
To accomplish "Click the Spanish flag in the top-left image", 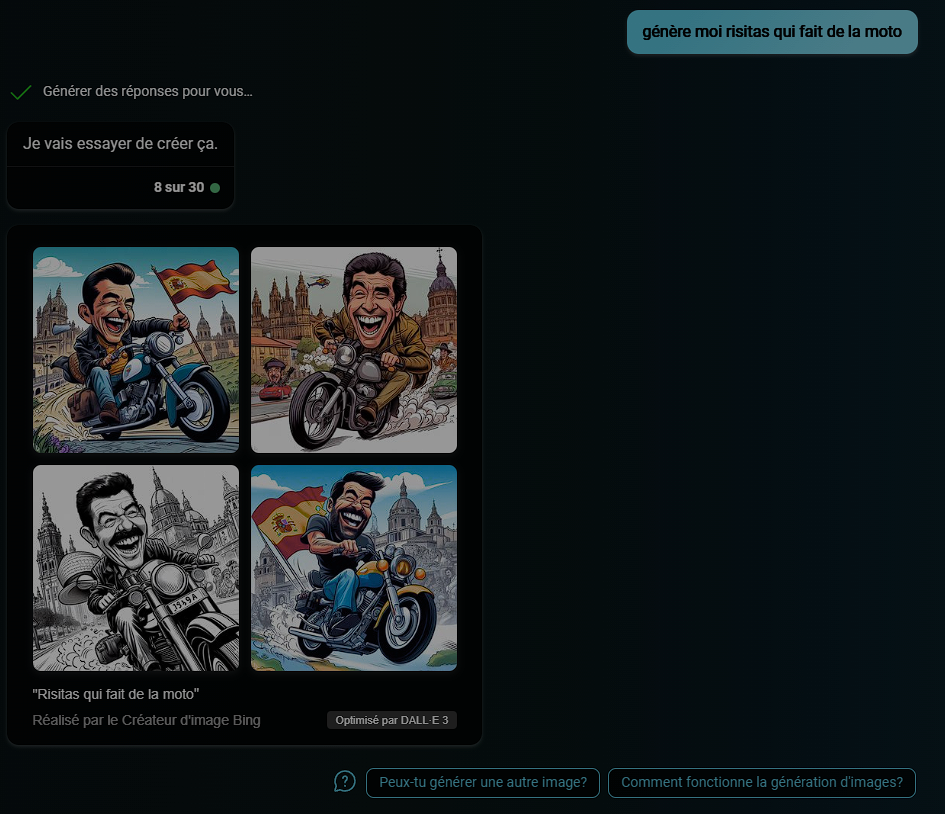I will coord(195,280).
